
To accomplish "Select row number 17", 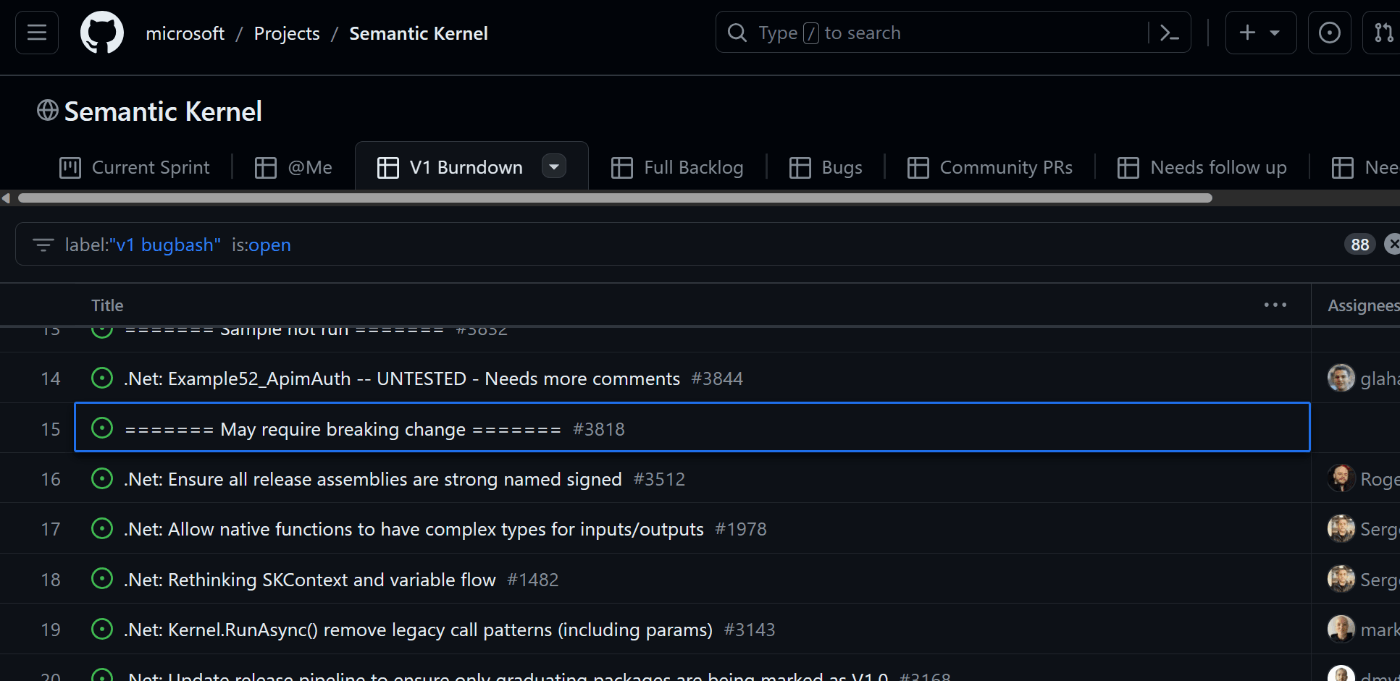I will (x=50, y=529).
